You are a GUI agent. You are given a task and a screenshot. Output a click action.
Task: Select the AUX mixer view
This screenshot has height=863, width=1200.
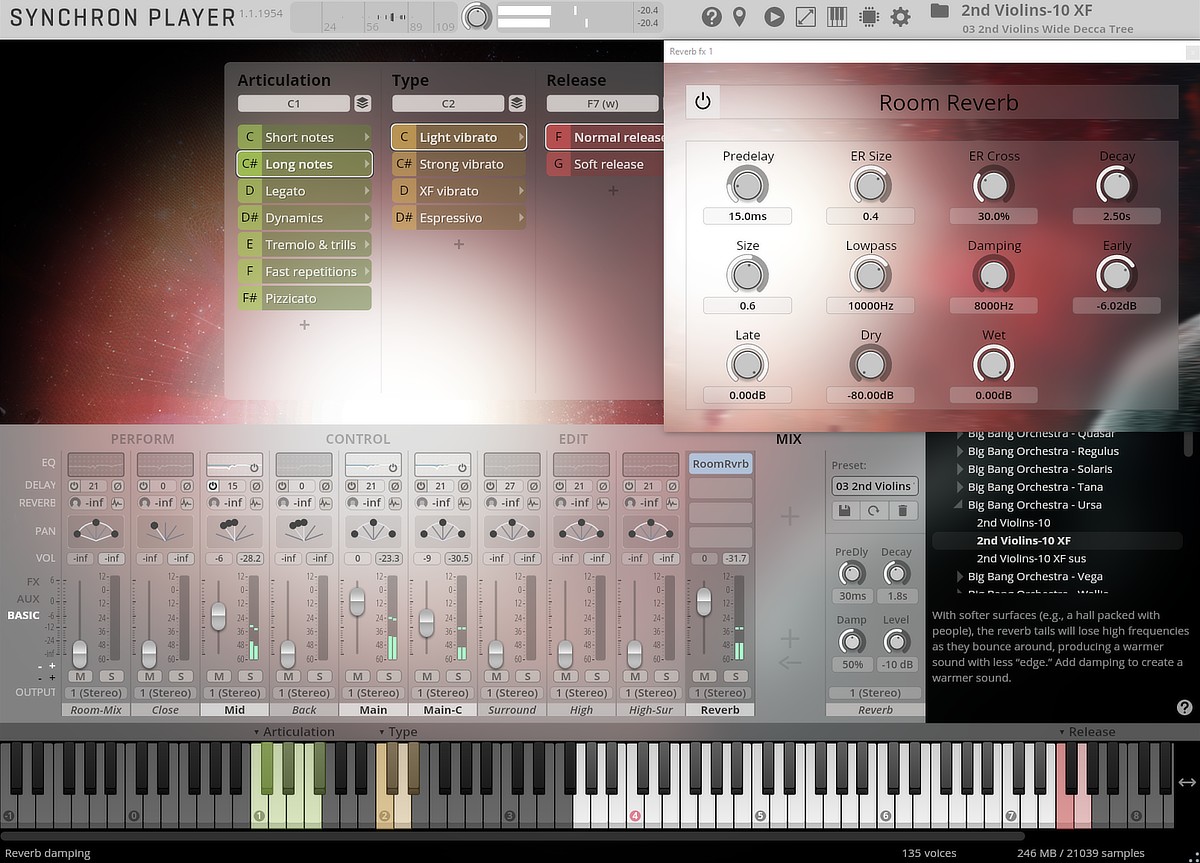click(x=29, y=598)
